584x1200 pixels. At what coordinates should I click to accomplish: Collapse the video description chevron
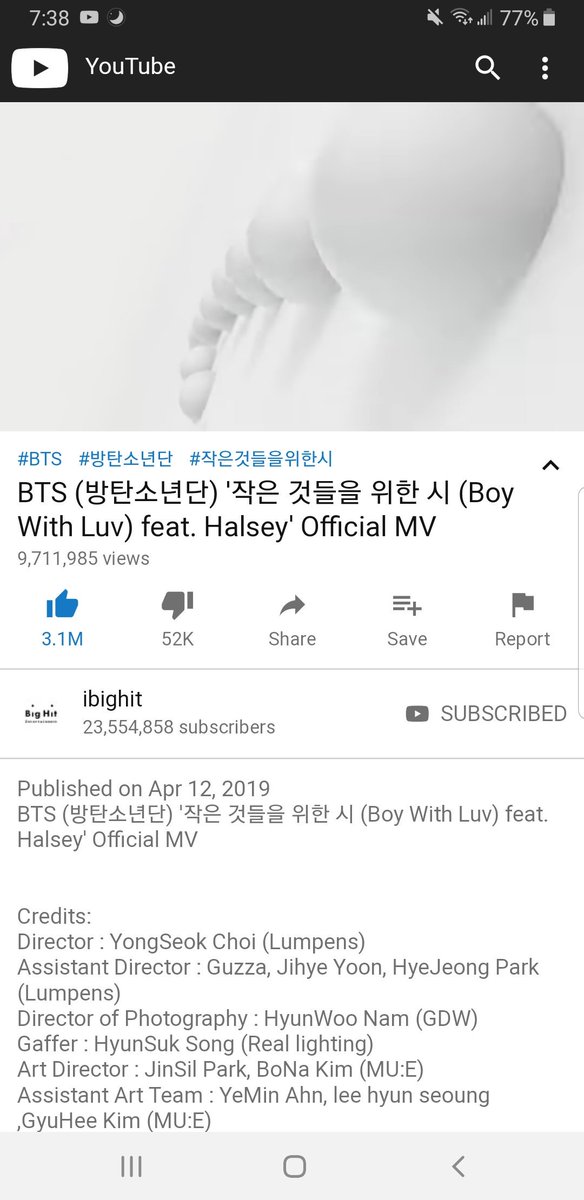[x=550, y=465]
